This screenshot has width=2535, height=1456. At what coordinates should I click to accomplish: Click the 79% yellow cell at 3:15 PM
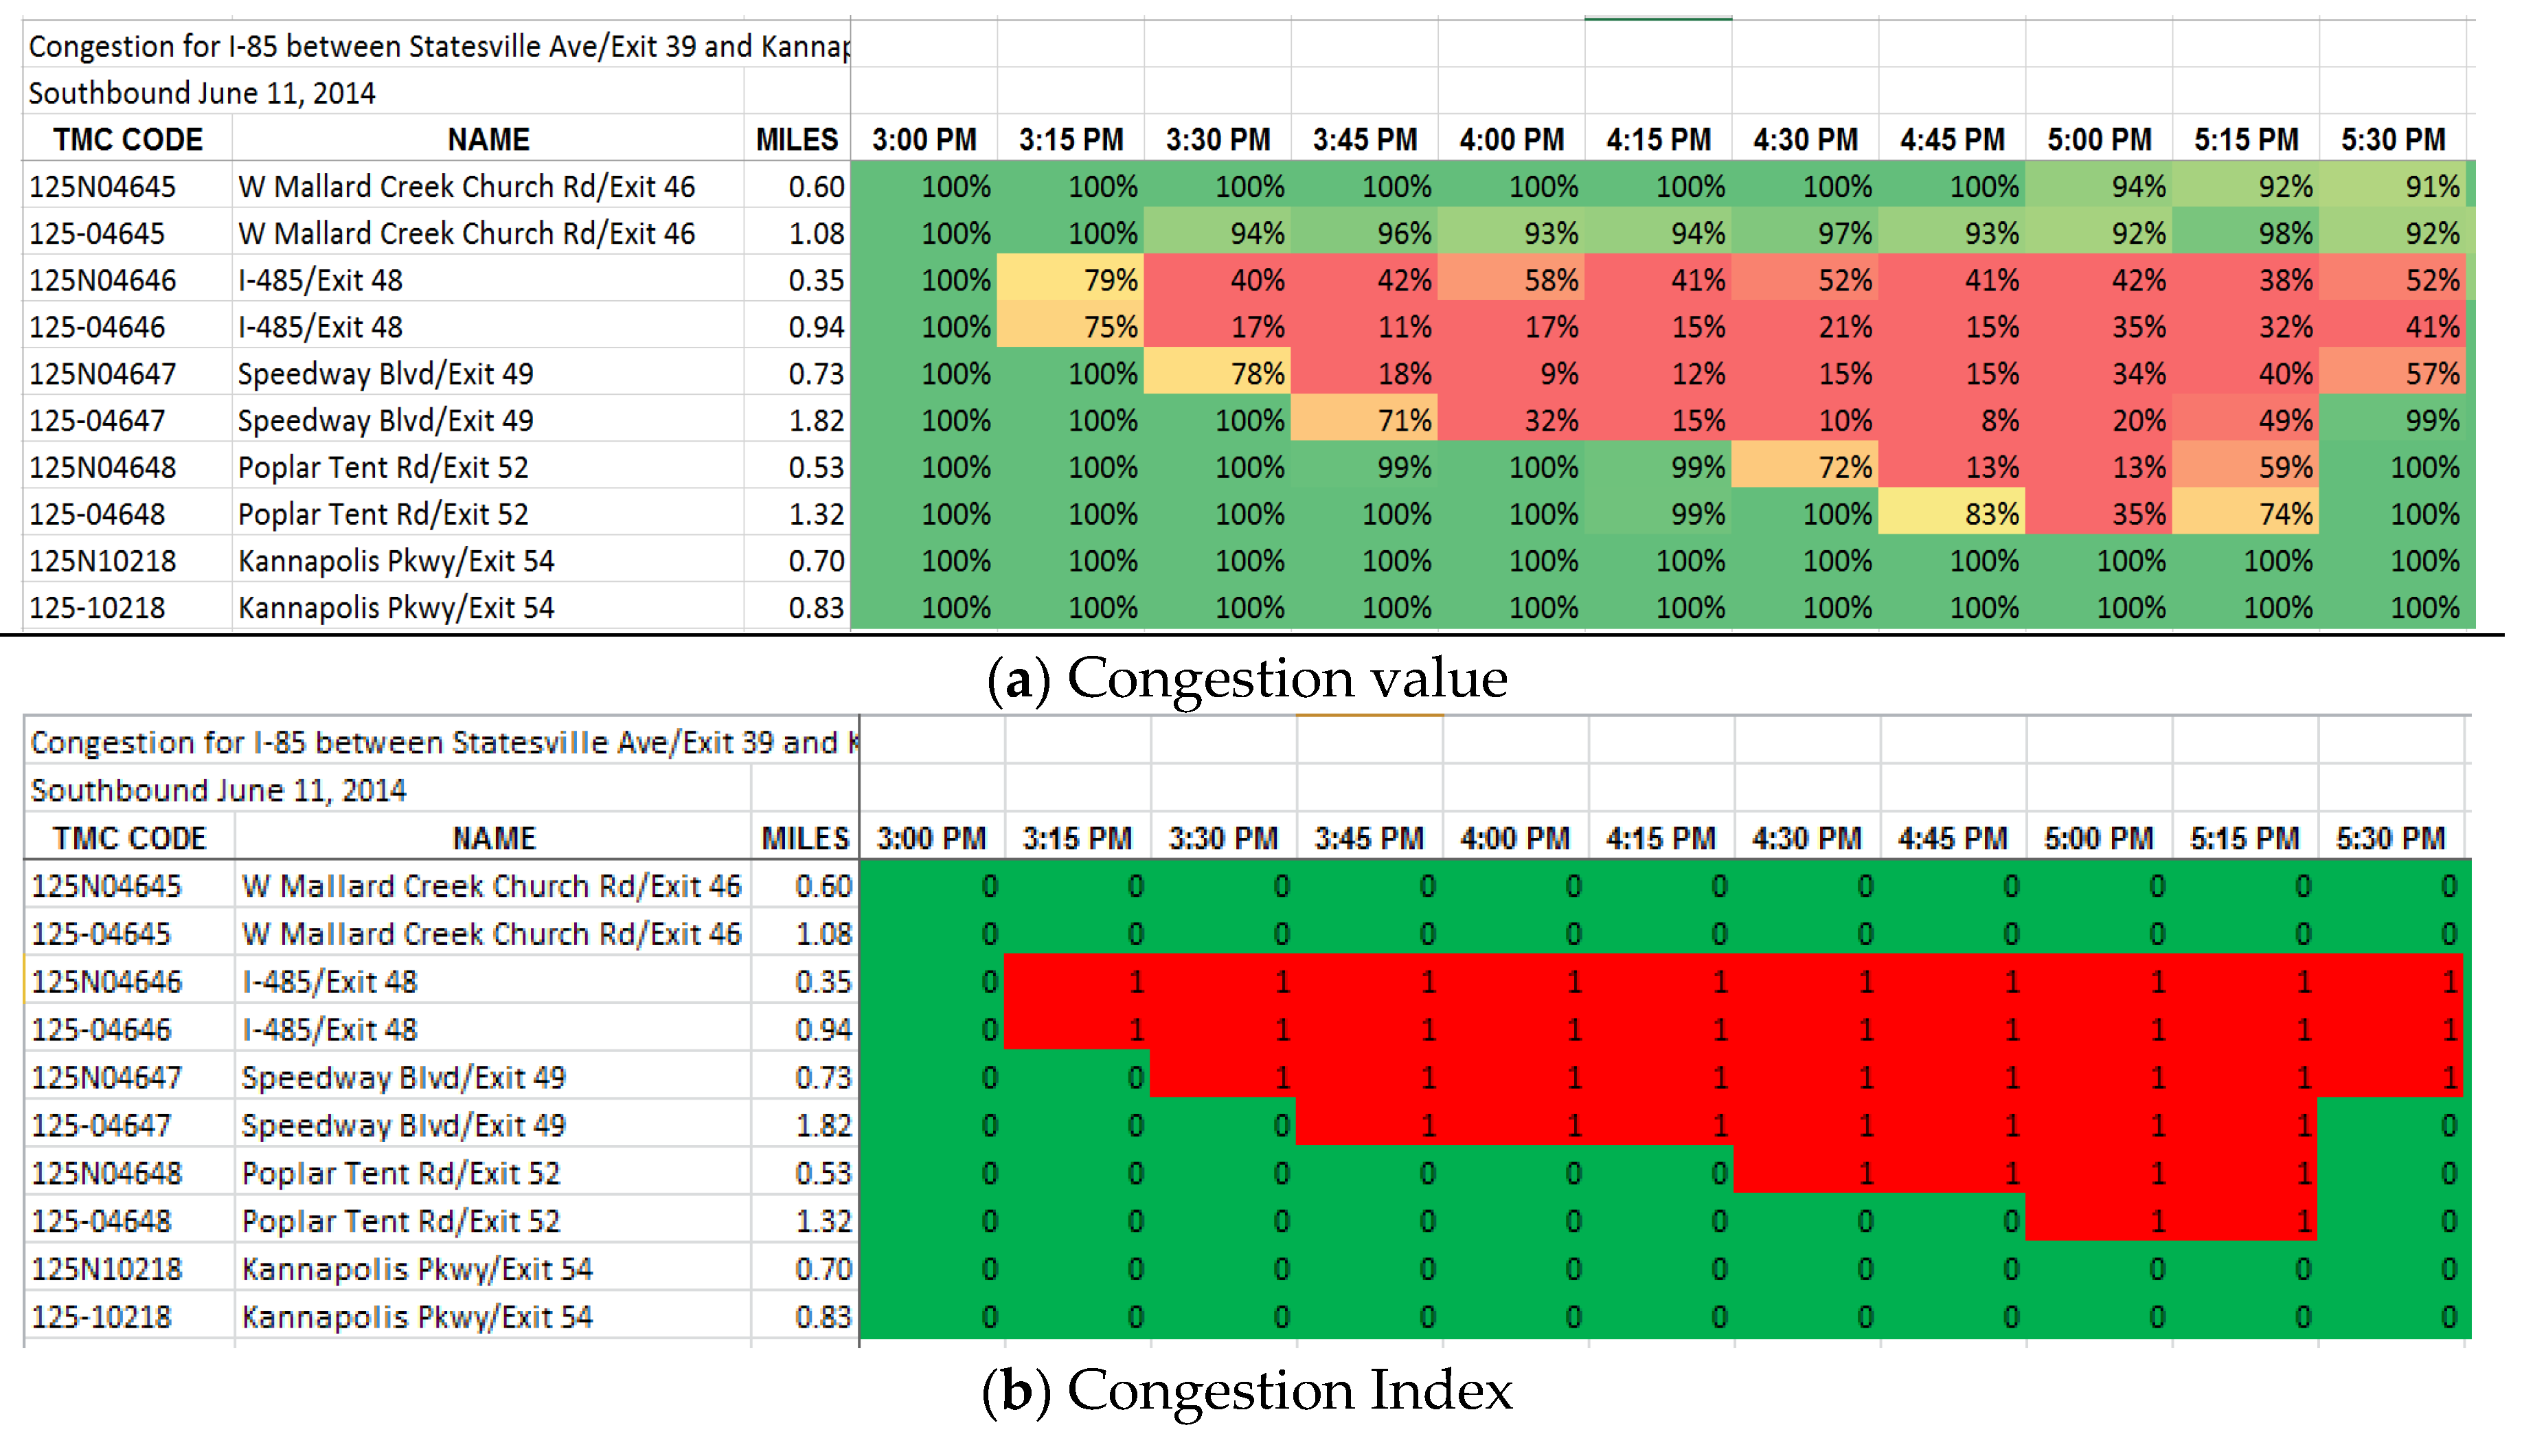point(1071,280)
